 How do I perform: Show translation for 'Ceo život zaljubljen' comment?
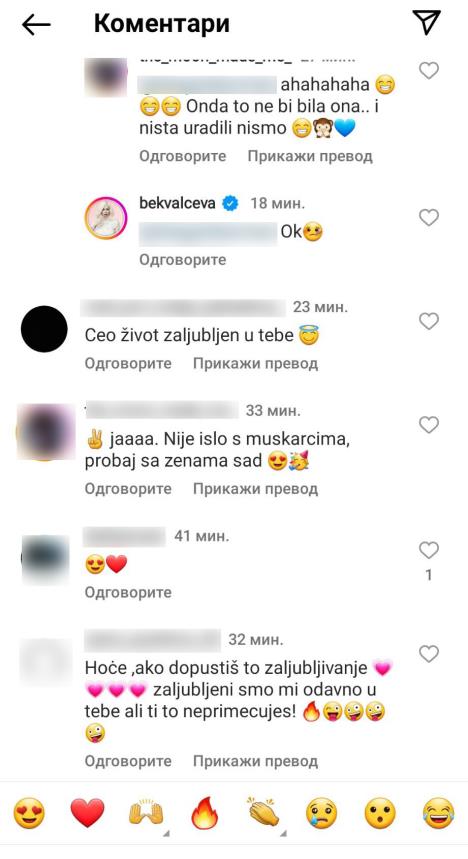255,363
